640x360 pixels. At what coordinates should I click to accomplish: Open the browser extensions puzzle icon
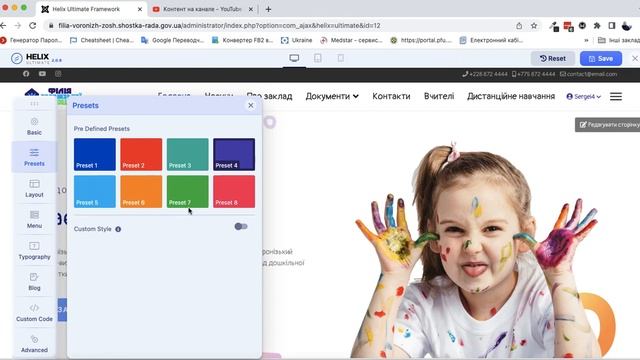pos(597,26)
